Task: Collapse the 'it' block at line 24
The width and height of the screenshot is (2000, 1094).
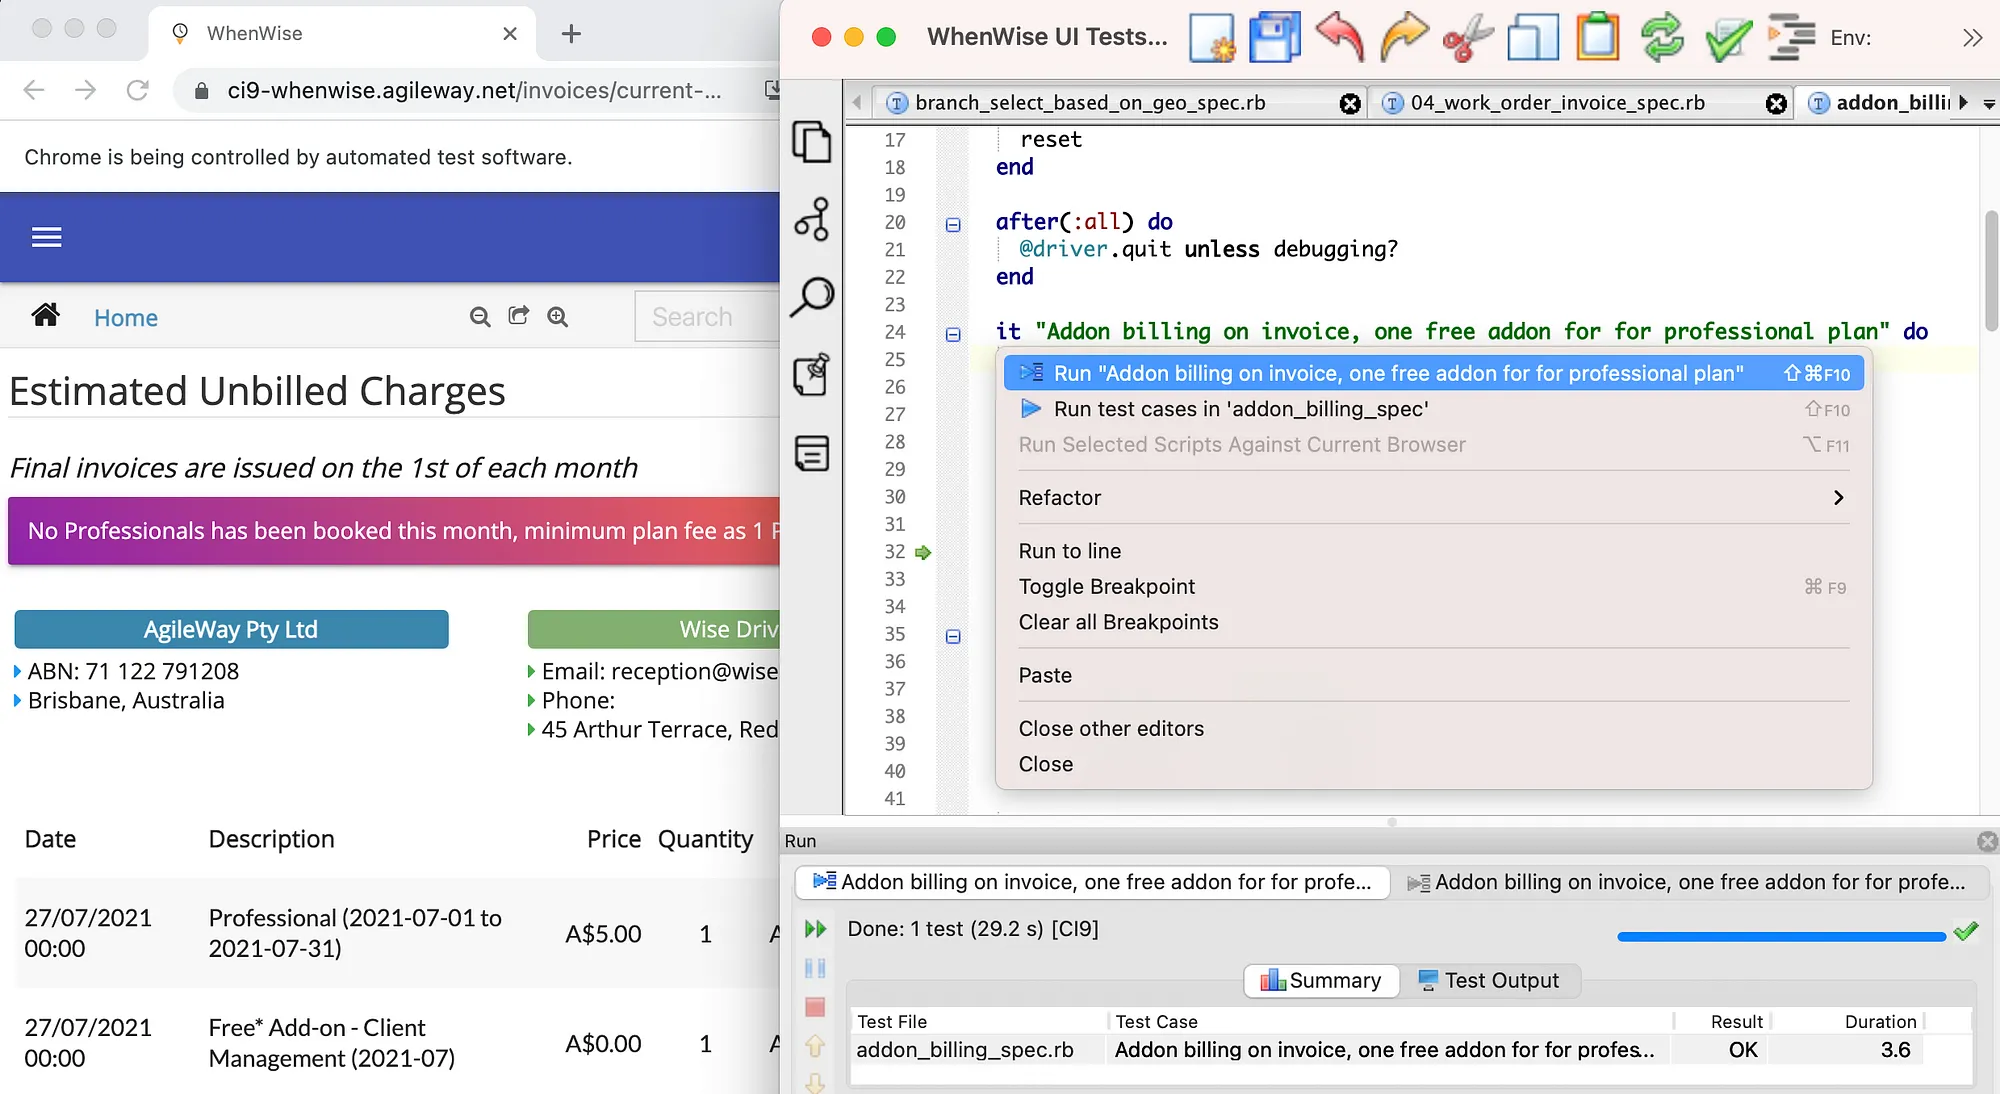Action: 953,334
